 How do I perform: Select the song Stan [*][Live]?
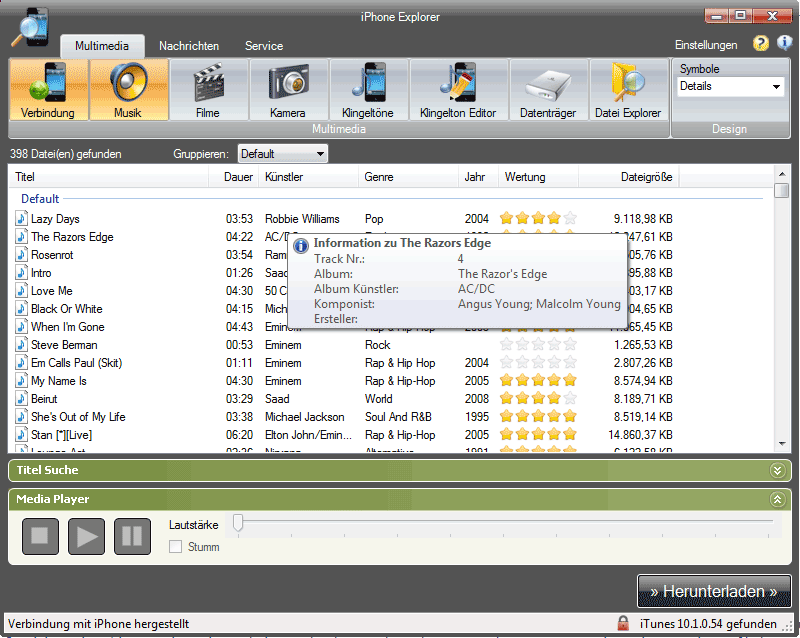click(x=61, y=435)
